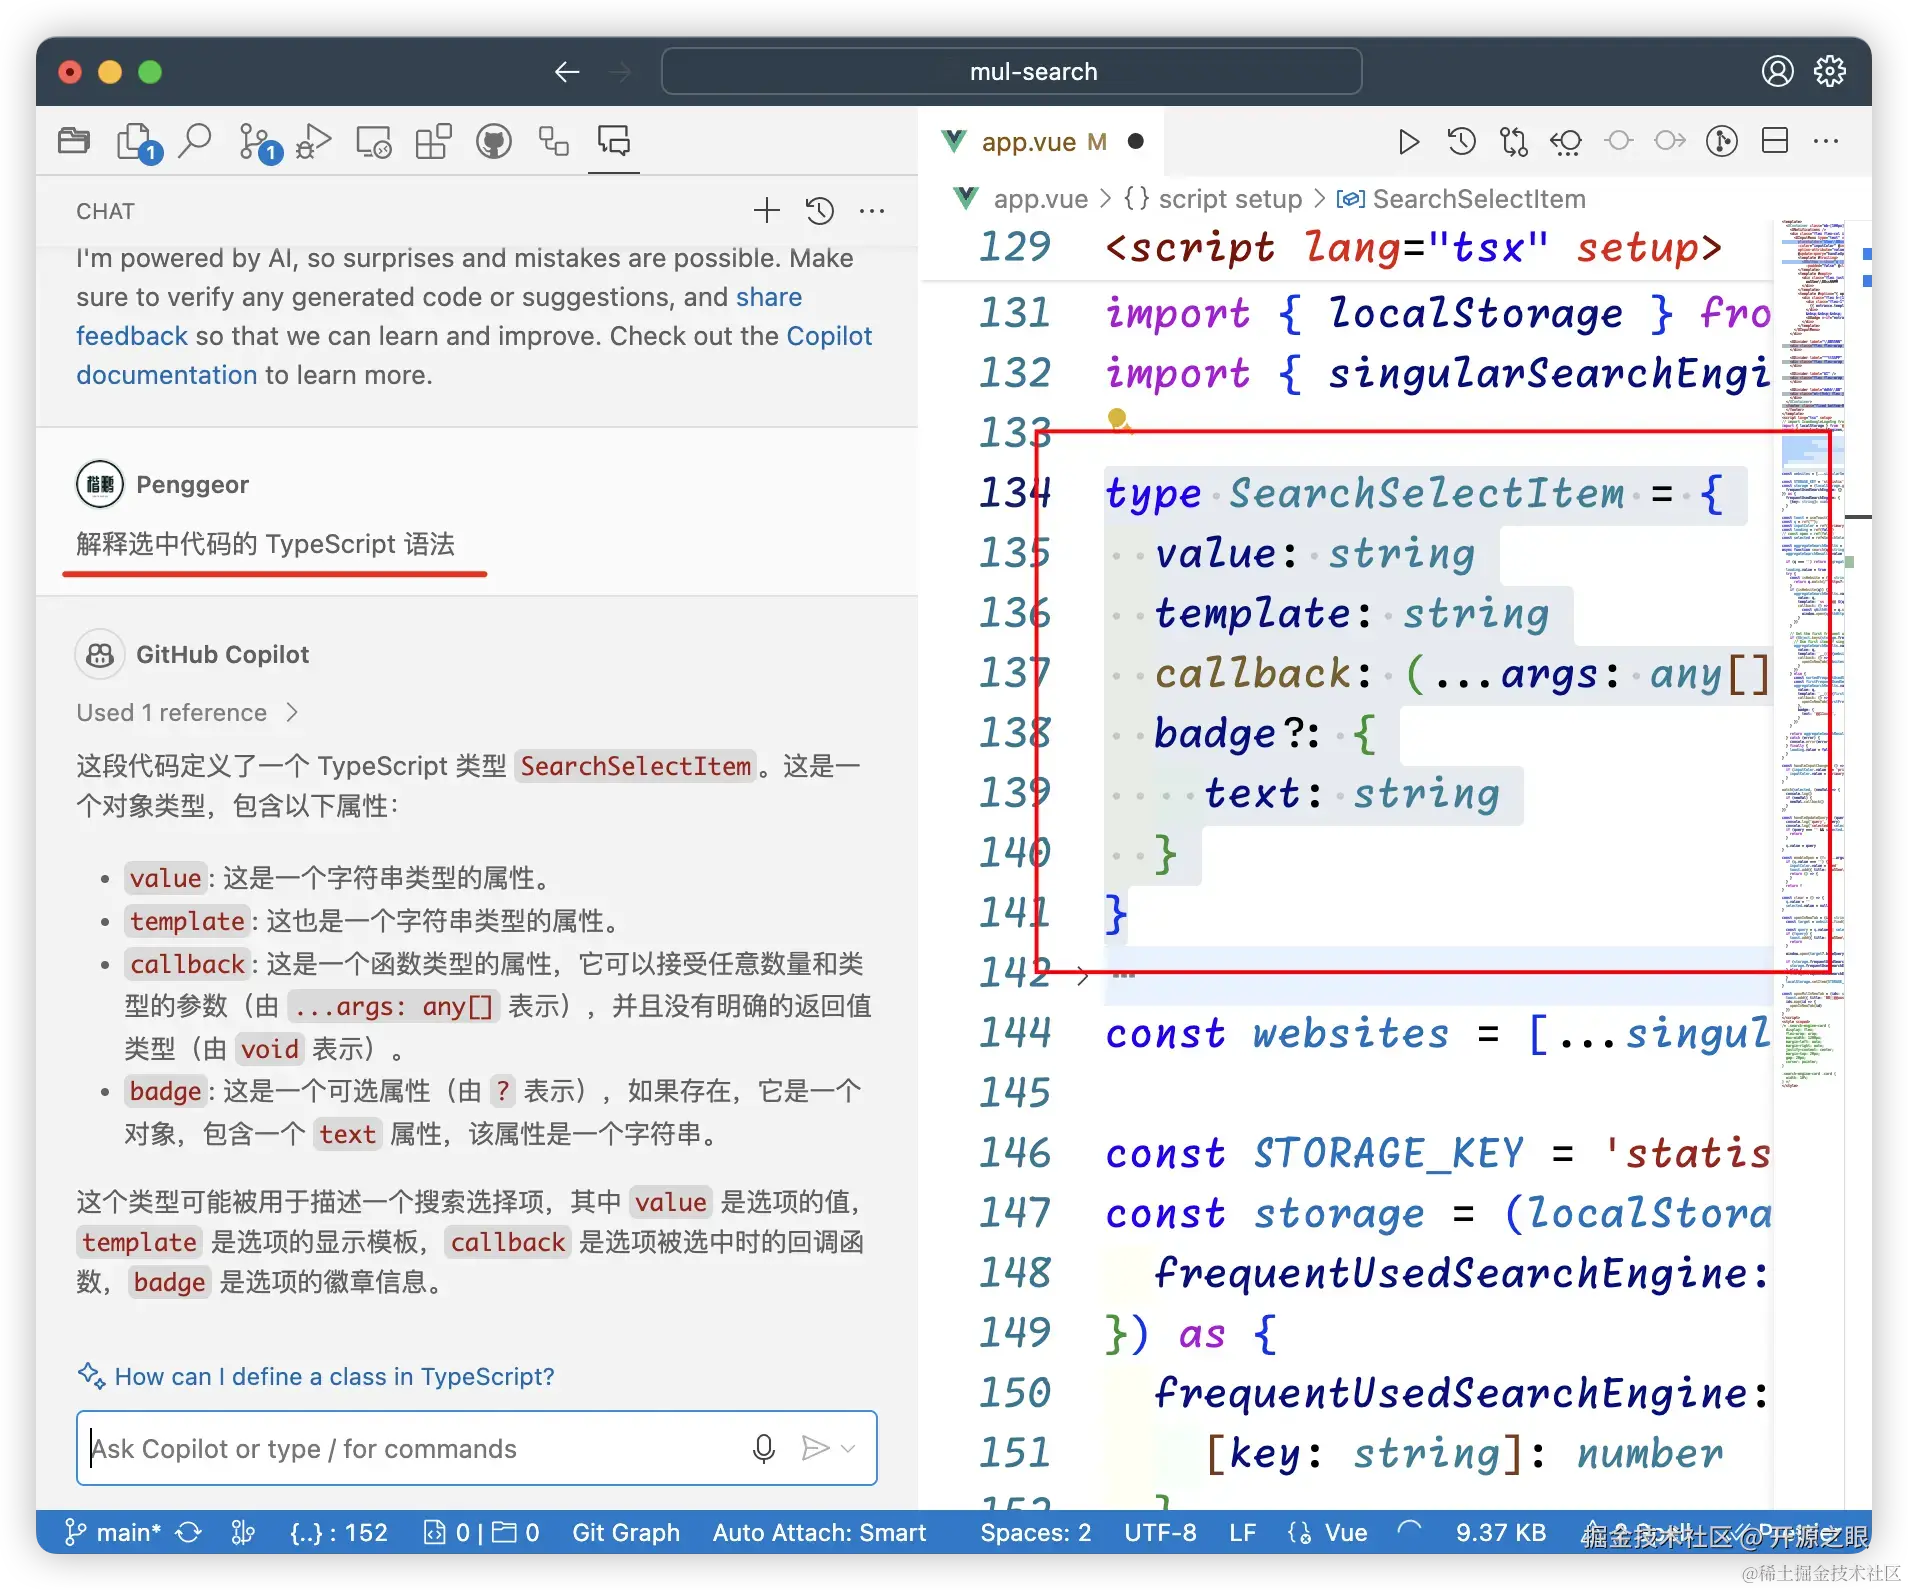Open the Extensions view icon

pyautogui.click(x=434, y=142)
